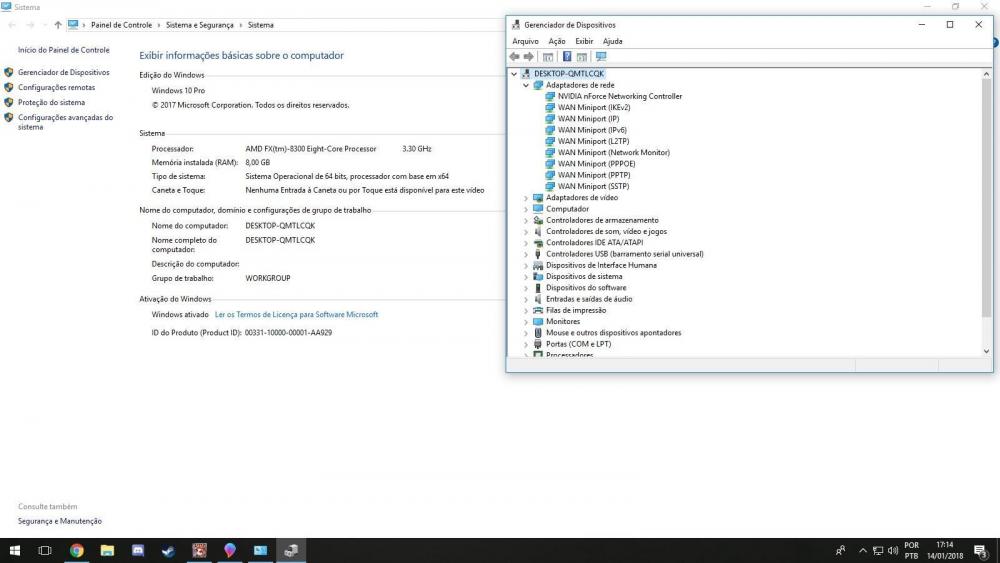The image size is (1000, 563).
Task: Click the scan for hardware changes monitor icon
Action: pos(600,57)
